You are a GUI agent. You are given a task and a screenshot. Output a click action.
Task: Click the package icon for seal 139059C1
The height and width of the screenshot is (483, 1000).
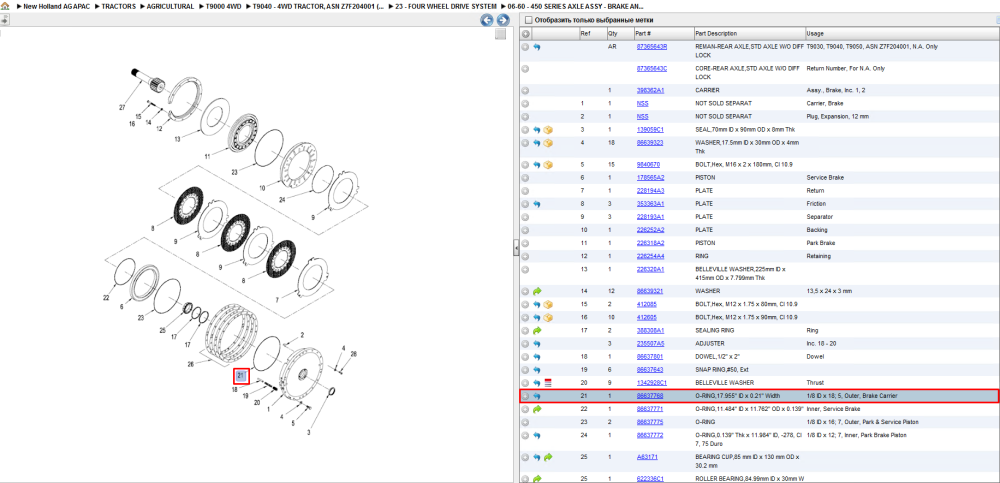coord(548,130)
